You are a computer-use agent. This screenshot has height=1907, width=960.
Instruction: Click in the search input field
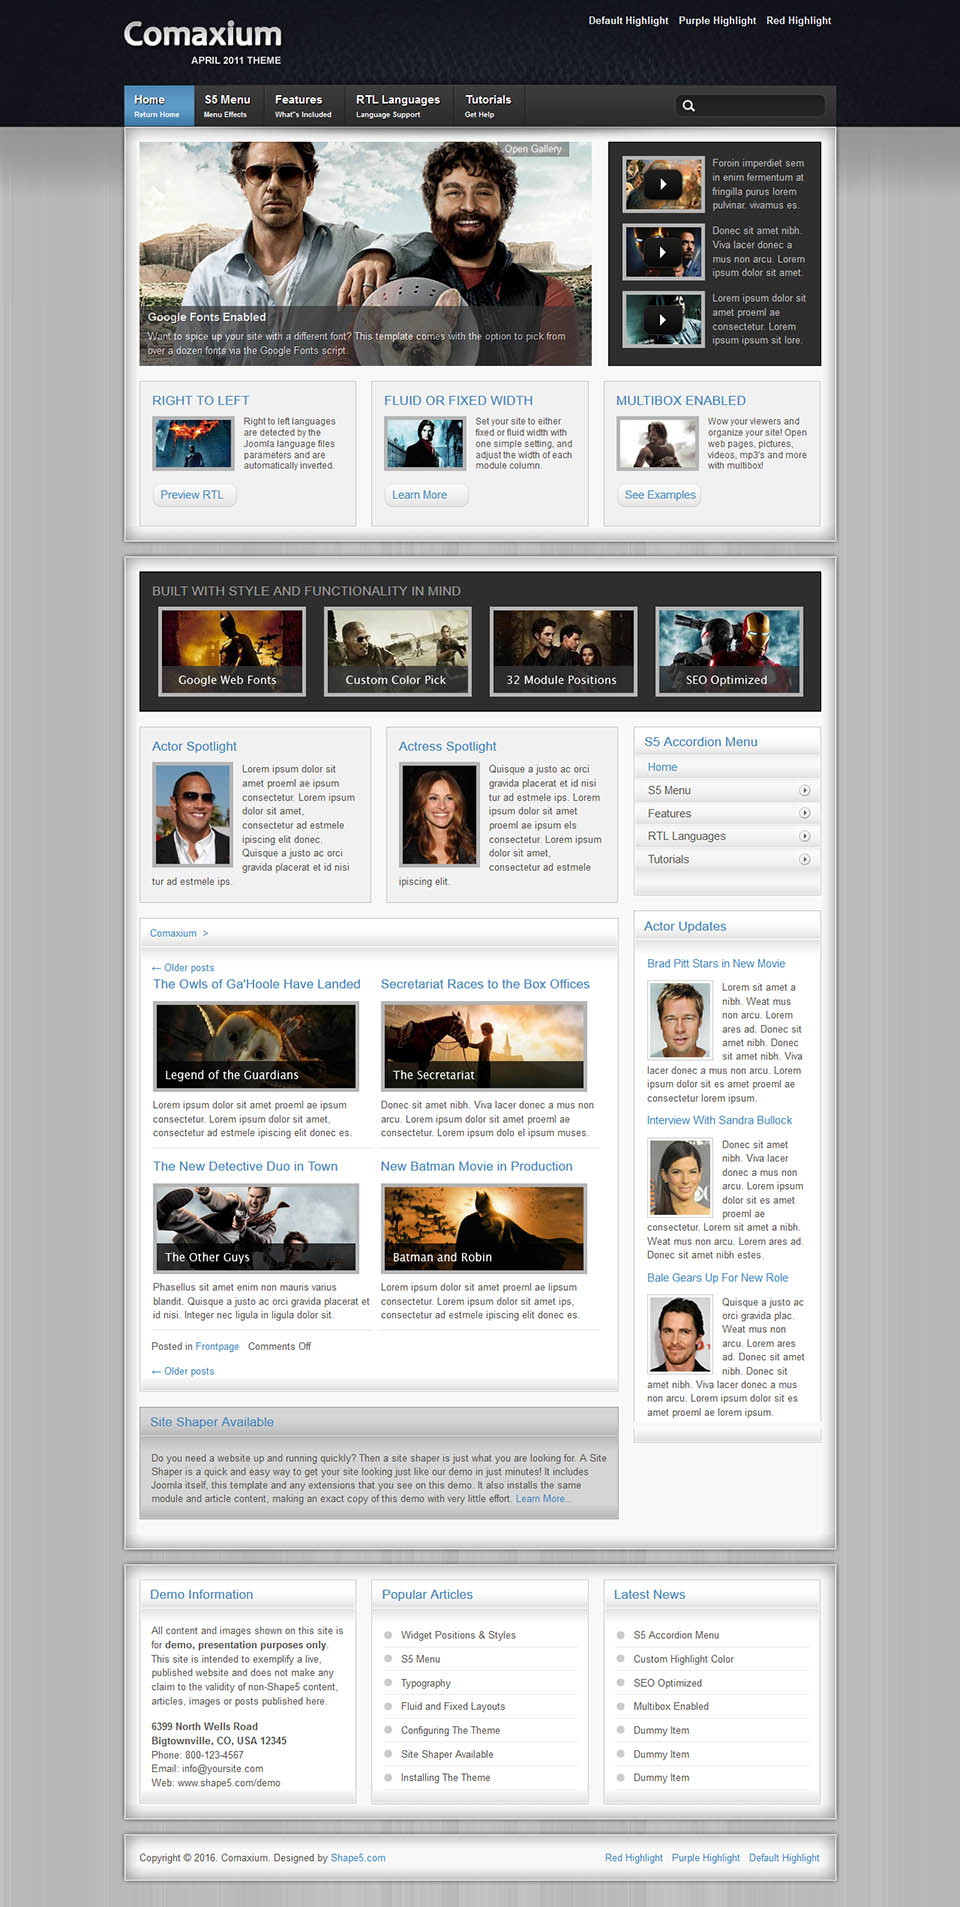coord(760,106)
